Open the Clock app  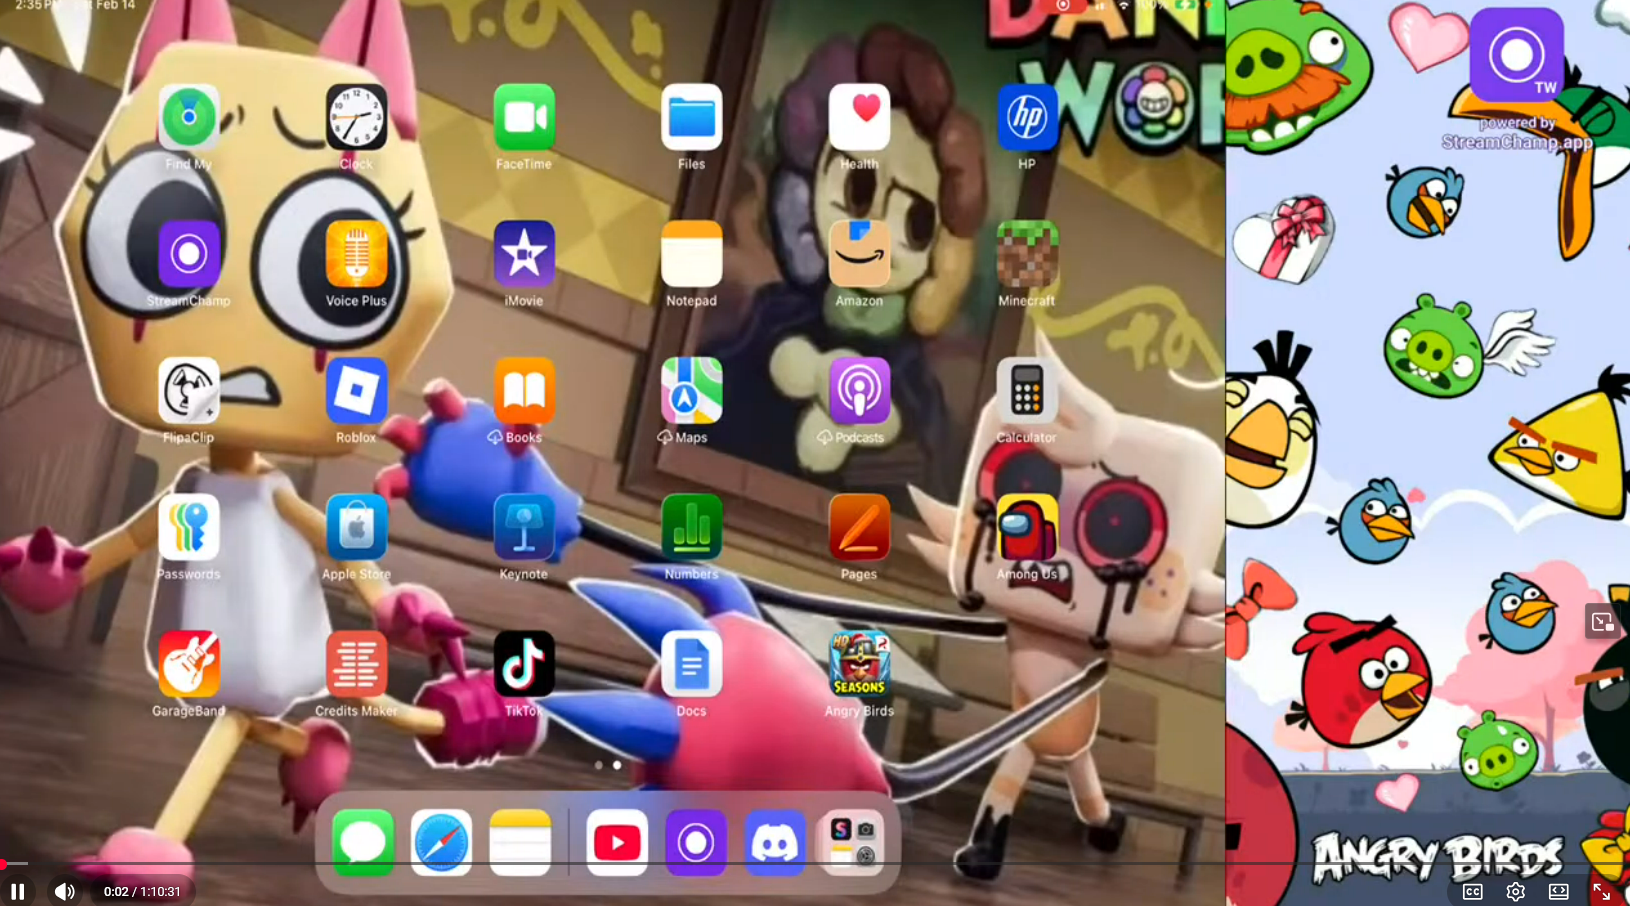point(356,117)
